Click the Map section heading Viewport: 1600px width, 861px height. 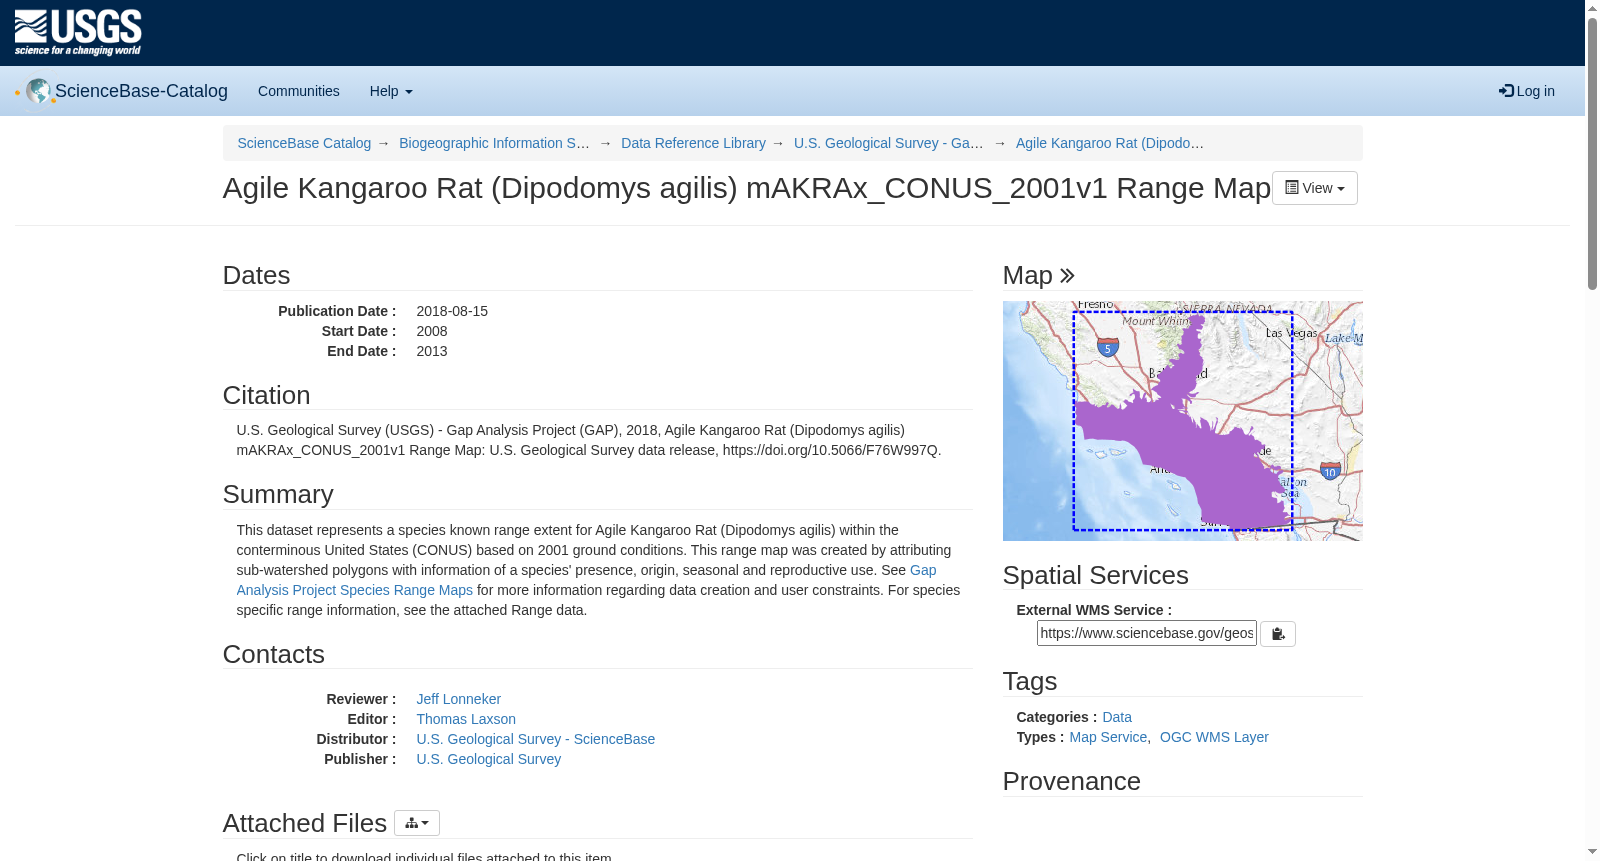(1027, 276)
